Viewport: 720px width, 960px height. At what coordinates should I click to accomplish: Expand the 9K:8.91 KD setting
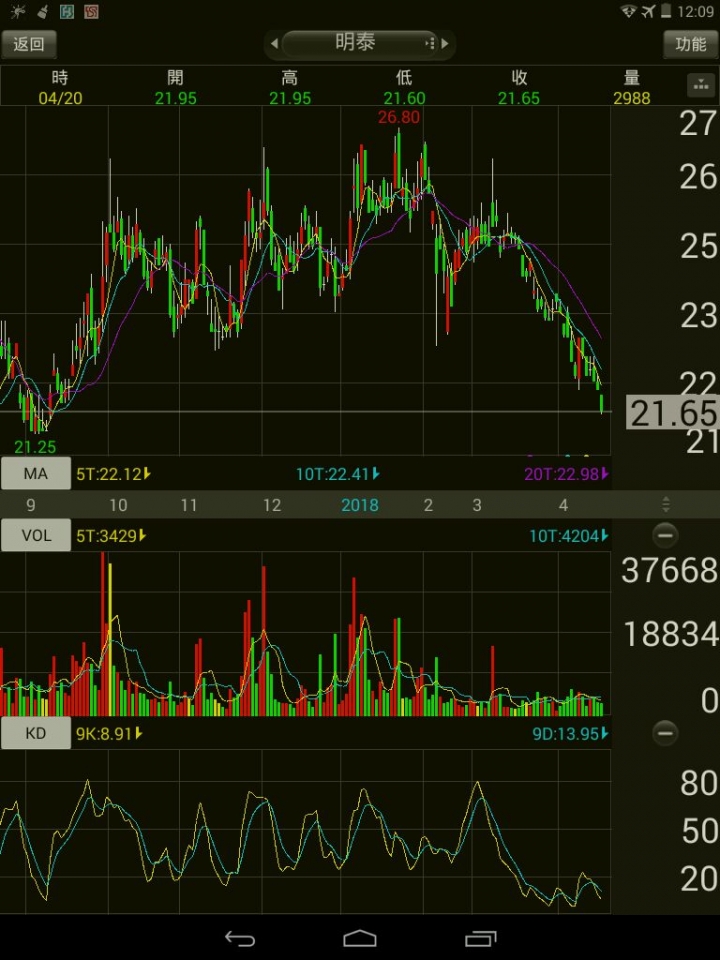[x=109, y=733]
